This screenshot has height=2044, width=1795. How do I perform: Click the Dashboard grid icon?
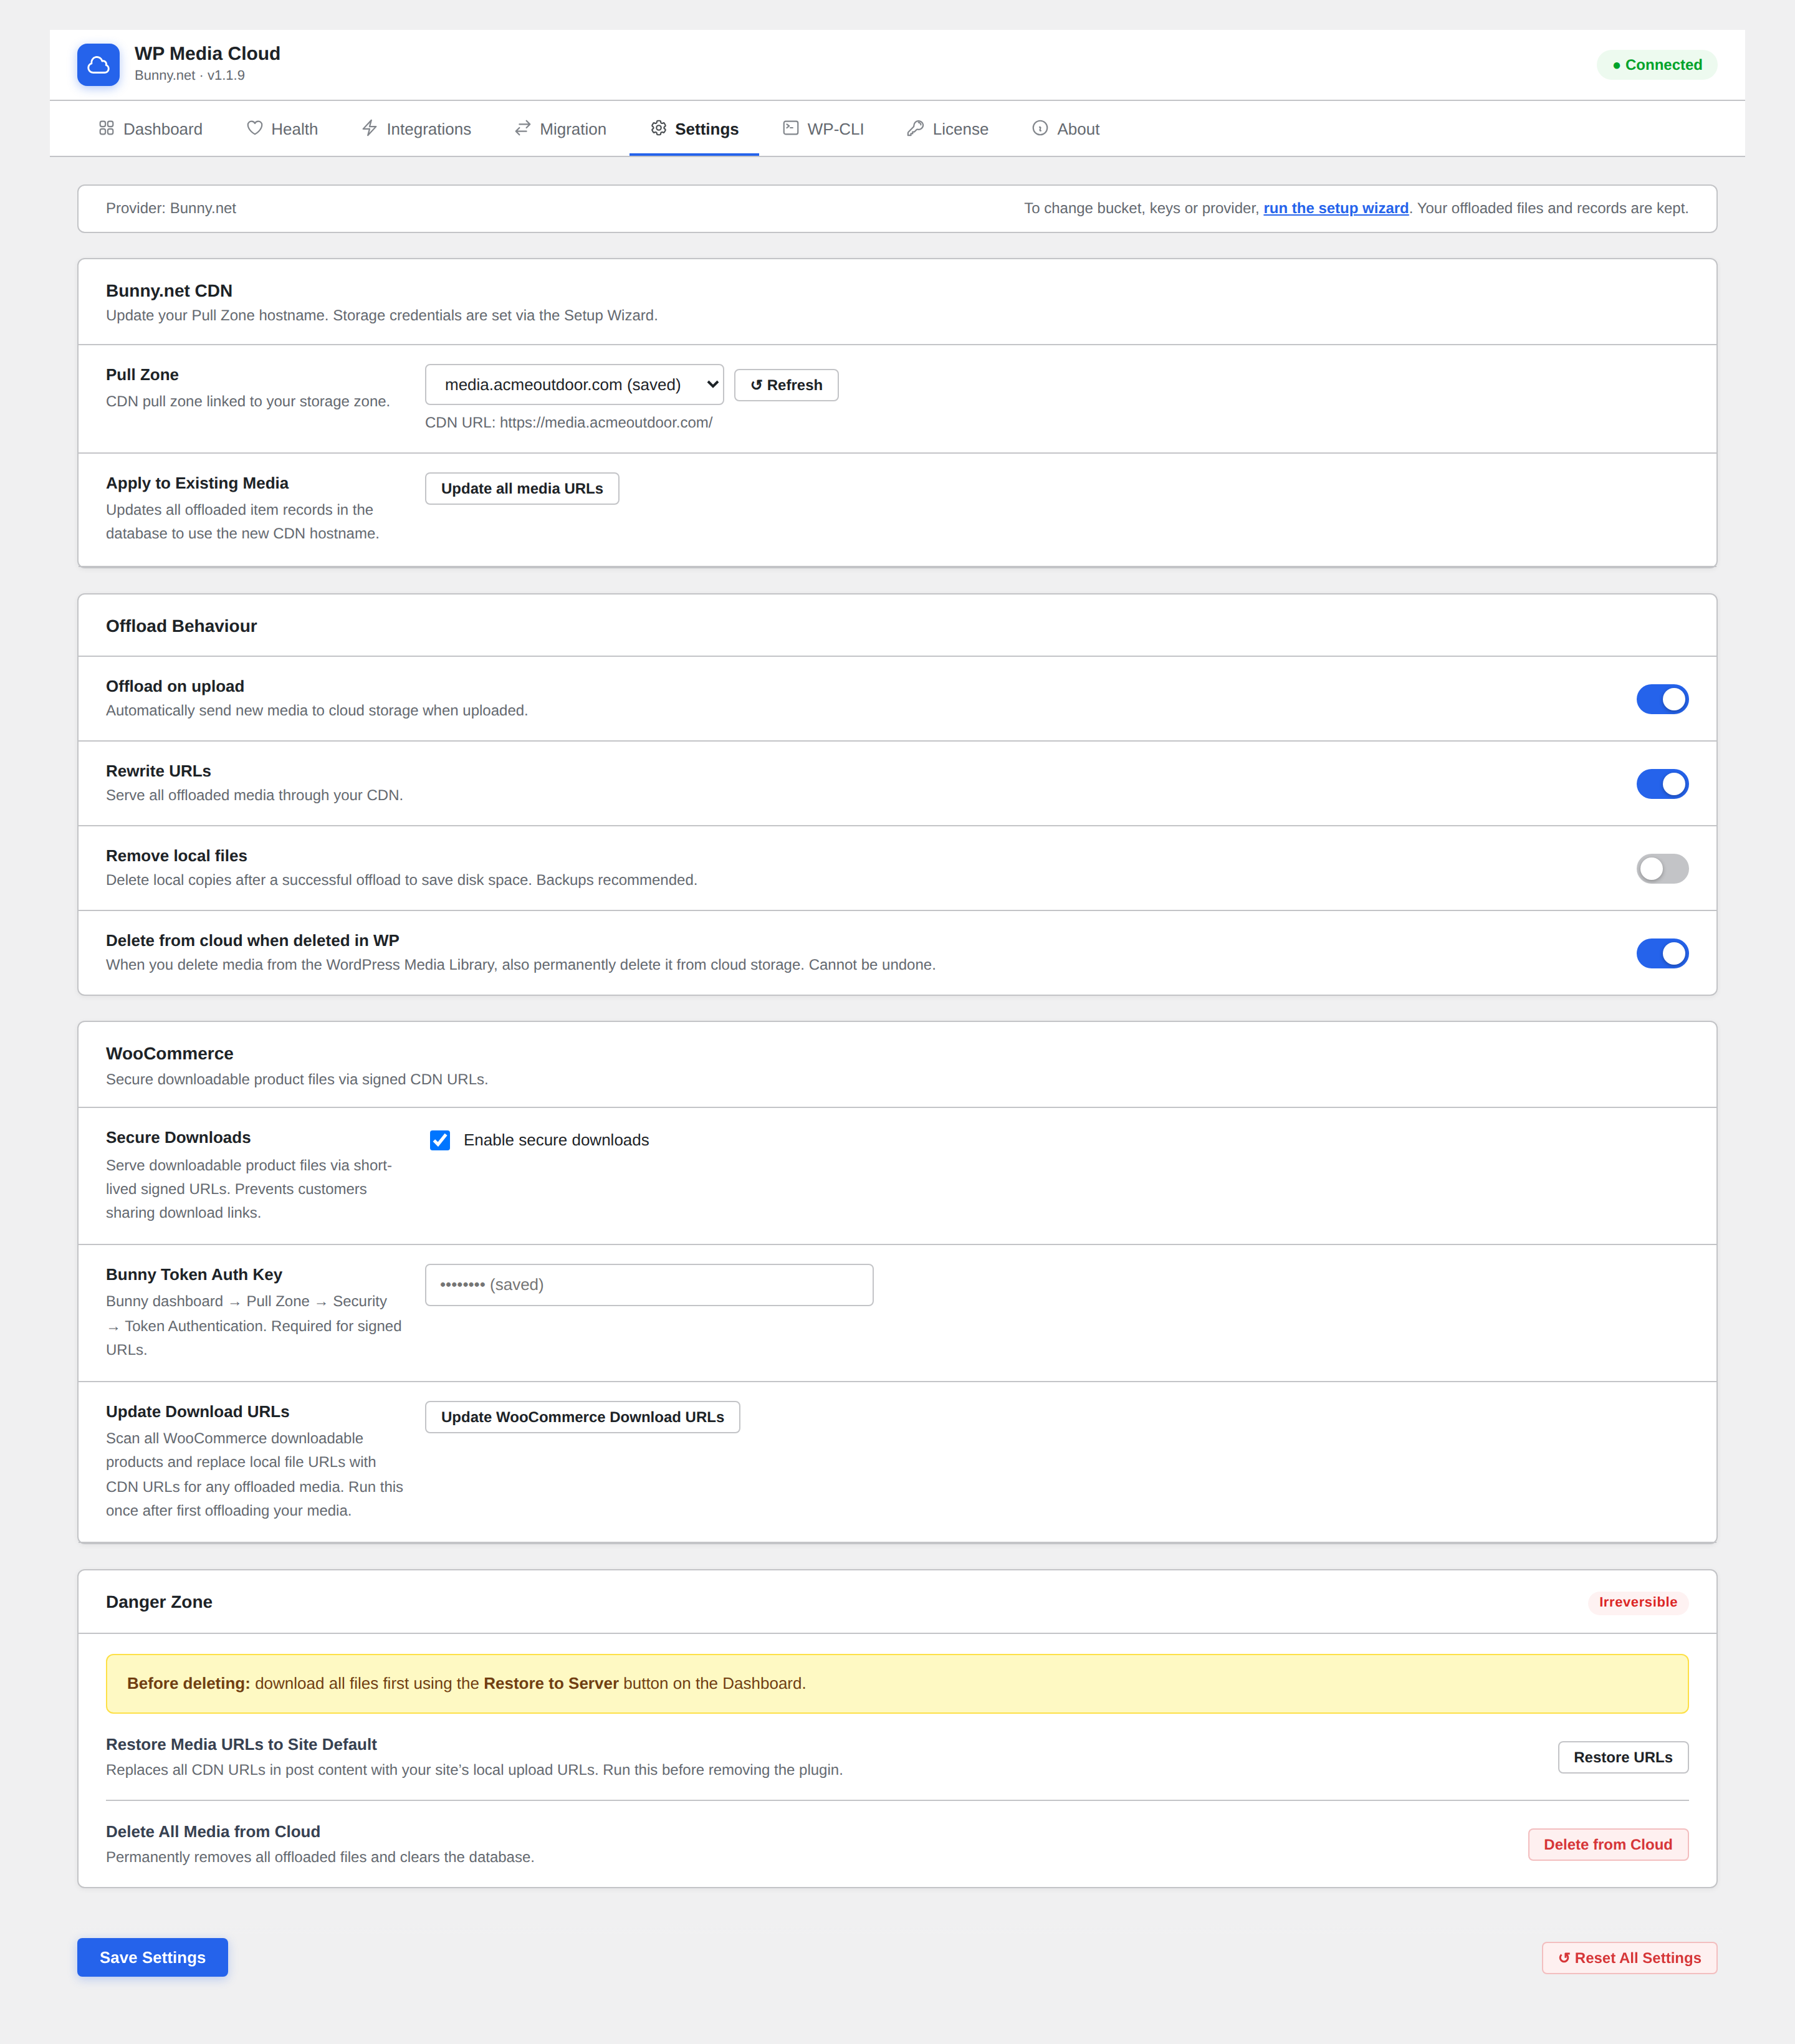point(106,128)
